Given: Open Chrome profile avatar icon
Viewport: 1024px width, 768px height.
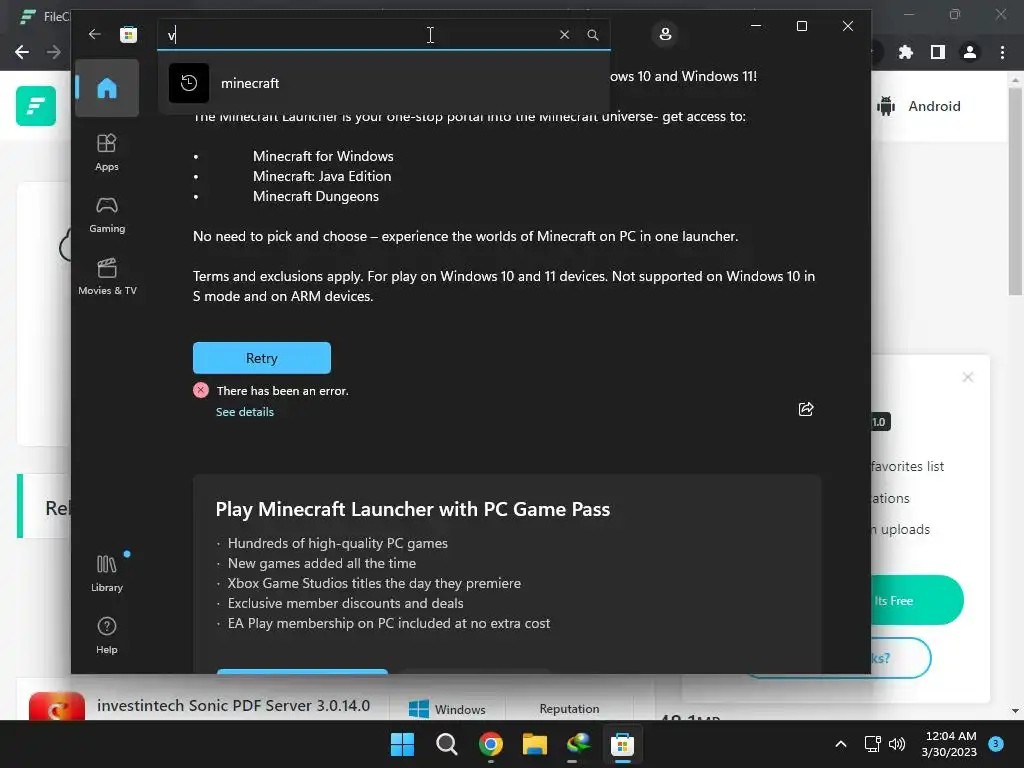Looking at the screenshot, I should point(970,52).
